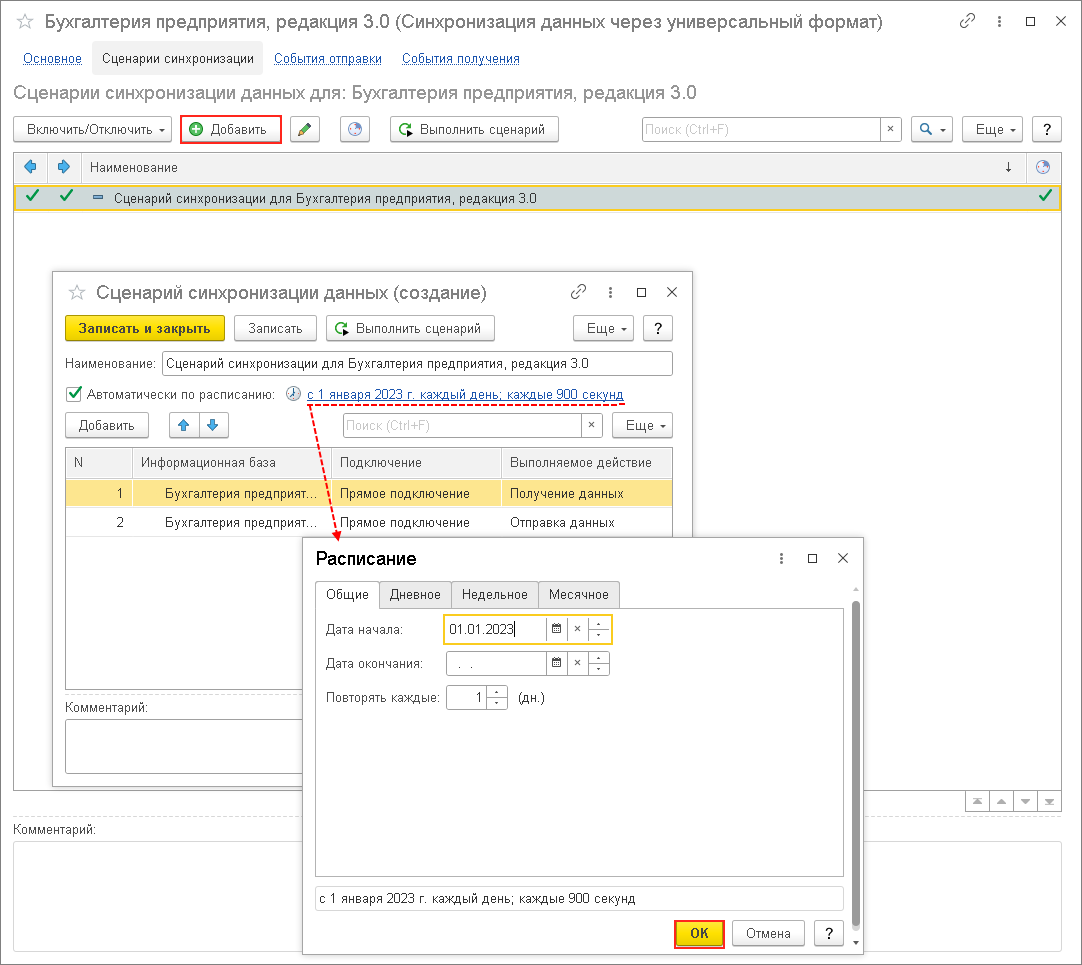Click the schedule setup icon beside pencil
Screen dimensions: 1082x965
(x=355, y=130)
